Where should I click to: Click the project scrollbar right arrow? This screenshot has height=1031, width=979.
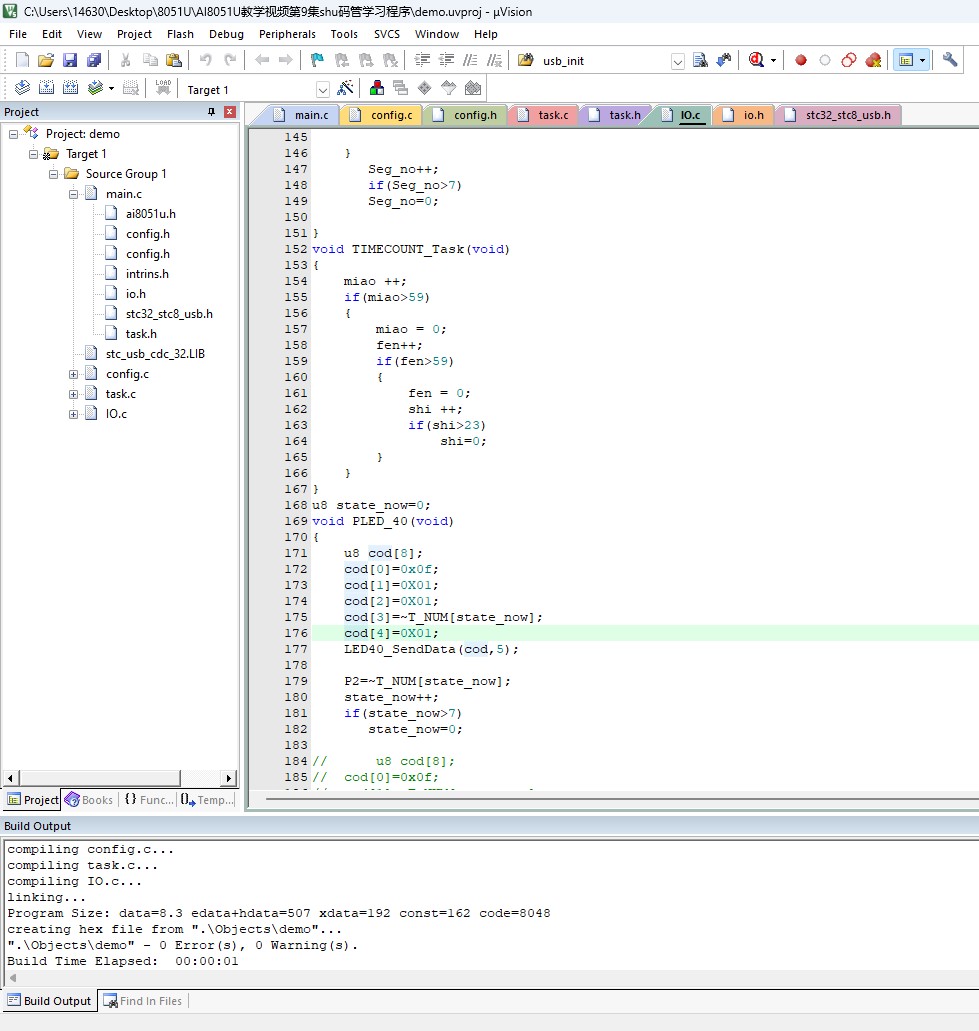pyautogui.click(x=228, y=779)
